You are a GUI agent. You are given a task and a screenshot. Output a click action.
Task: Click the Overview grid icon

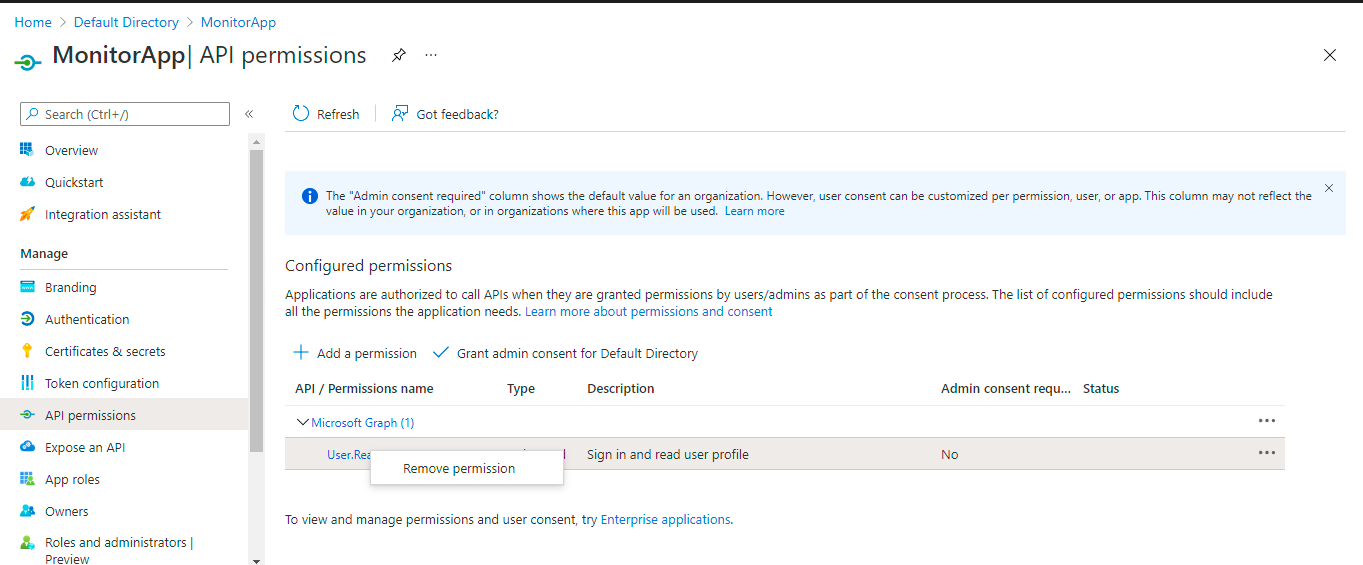[27, 150]
